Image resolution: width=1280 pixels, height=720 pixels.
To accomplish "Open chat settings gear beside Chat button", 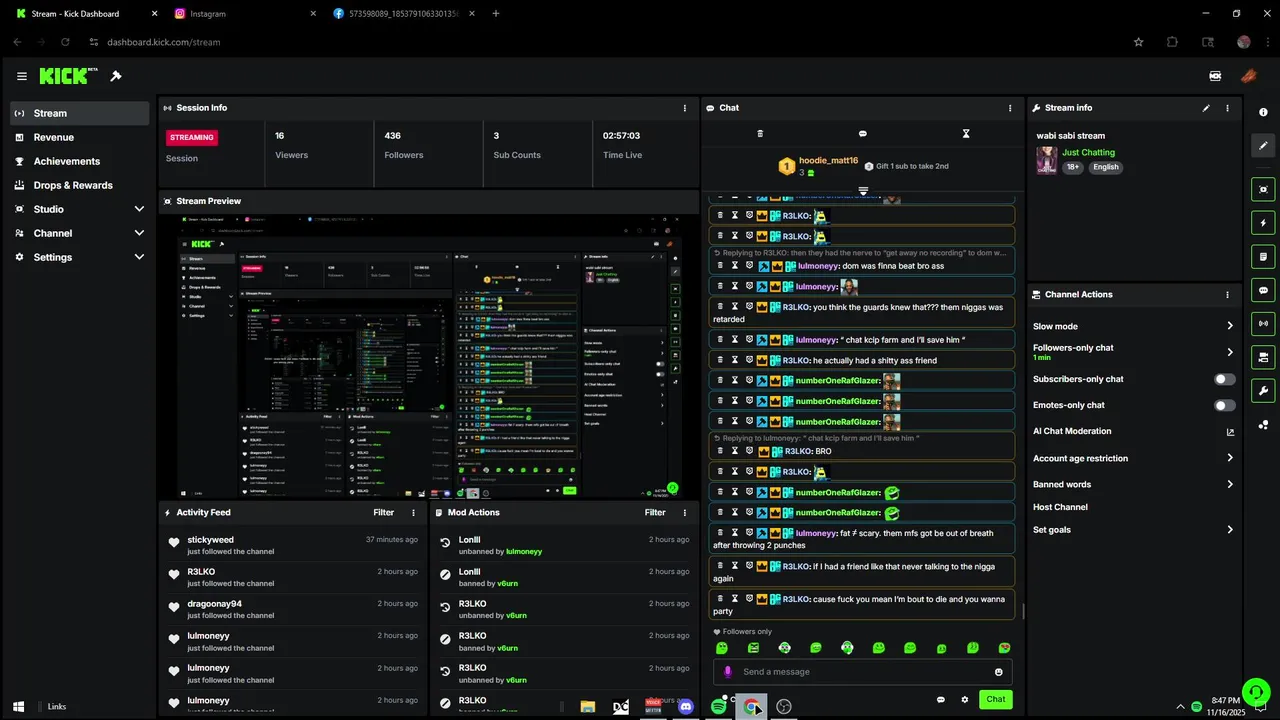I will click(965, 700).
